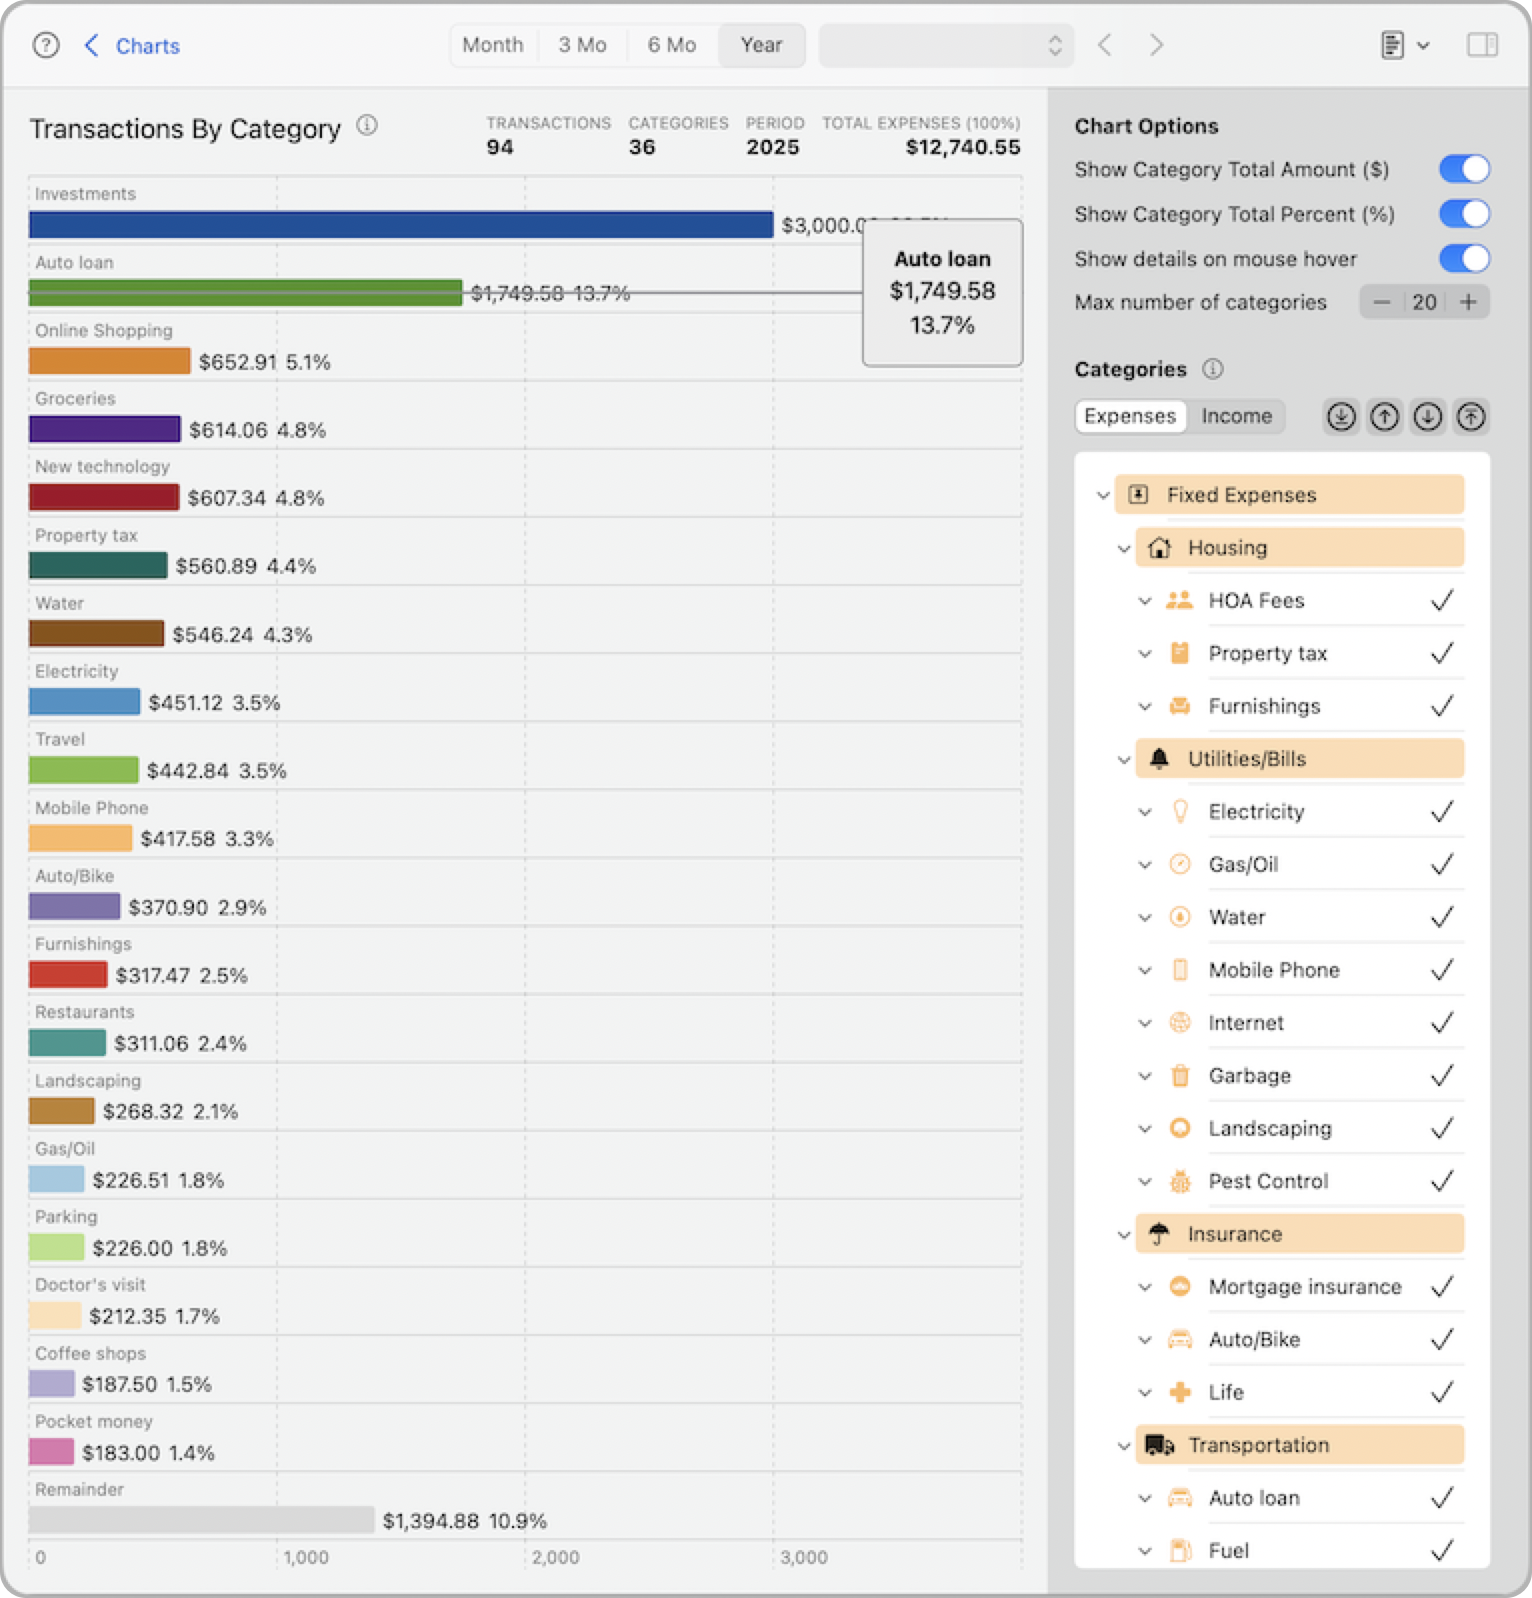The height and width of the screenshot is (1598, 1532).
Task: Toggle the right sidebar panel icon
Action: [x=1482, y=45]
